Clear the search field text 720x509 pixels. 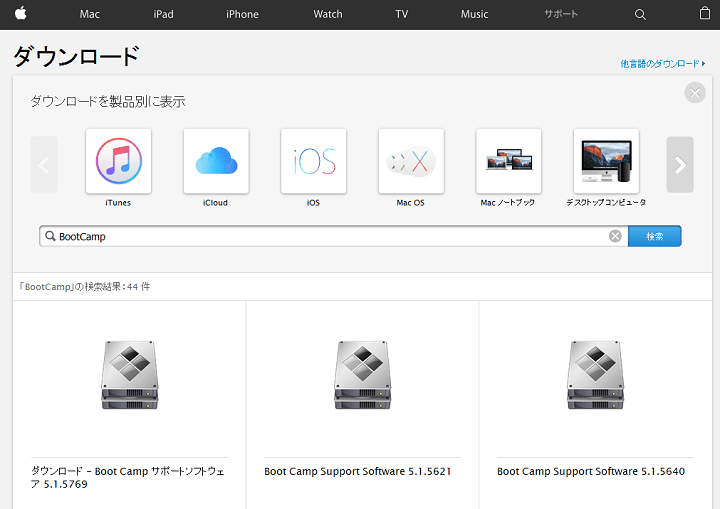click(615, 236)
